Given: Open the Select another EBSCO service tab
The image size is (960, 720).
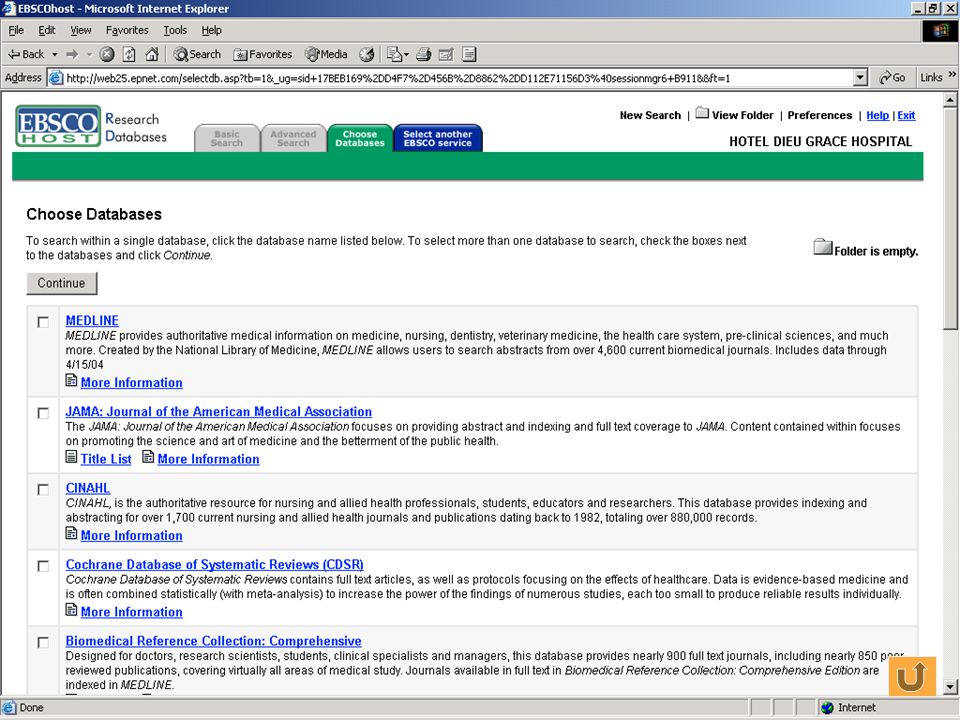Looking at the screenshot, I should tap(438, 138).
